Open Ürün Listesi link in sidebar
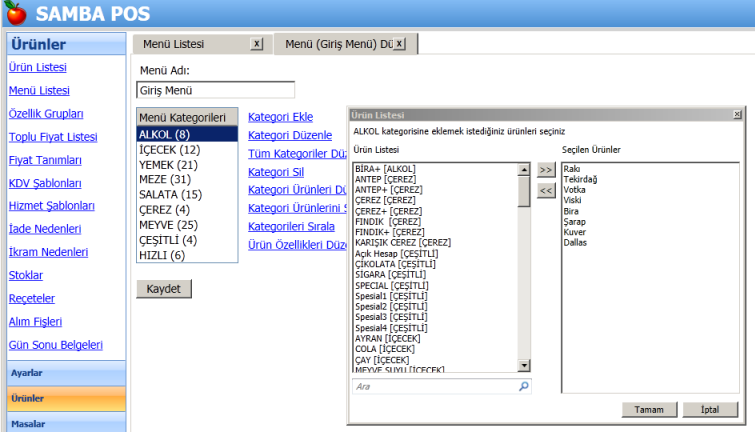Screen dimensions: 755x432 (x=38, y=67)
